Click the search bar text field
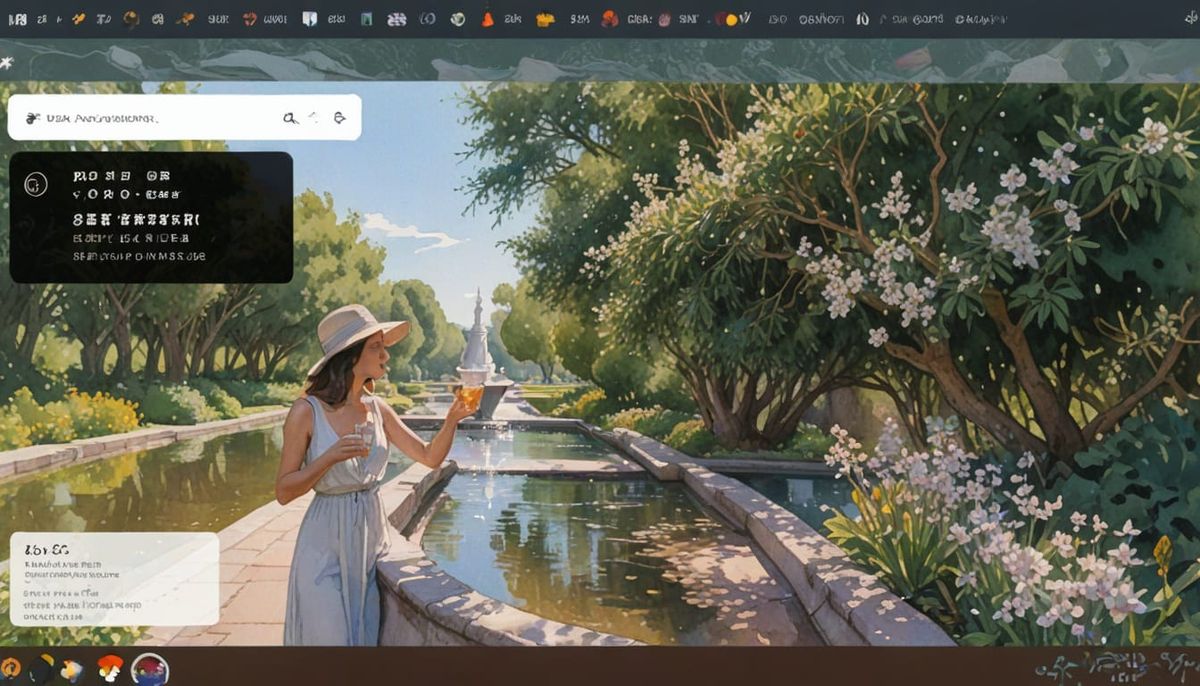The image size is (1200, 686). [x=150, y=118]
